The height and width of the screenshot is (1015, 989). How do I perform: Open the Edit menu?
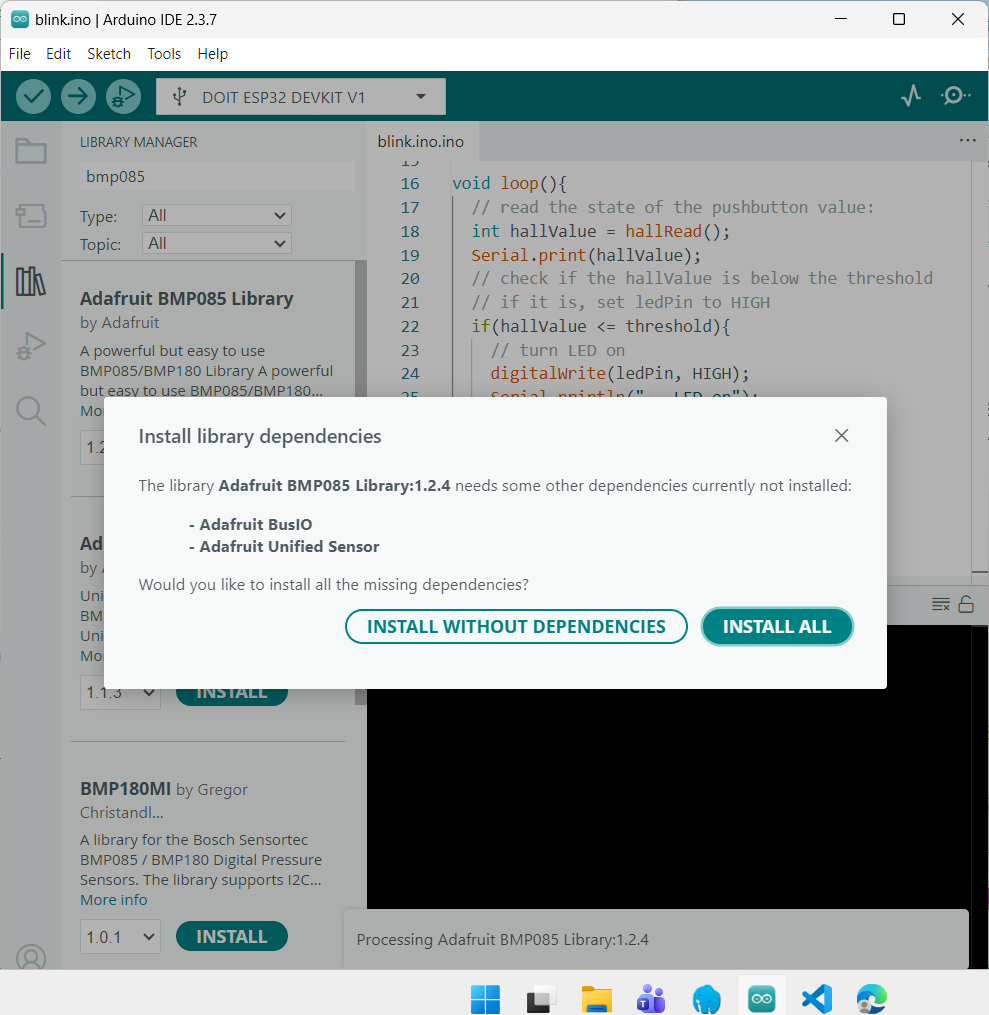coord(58,54)
